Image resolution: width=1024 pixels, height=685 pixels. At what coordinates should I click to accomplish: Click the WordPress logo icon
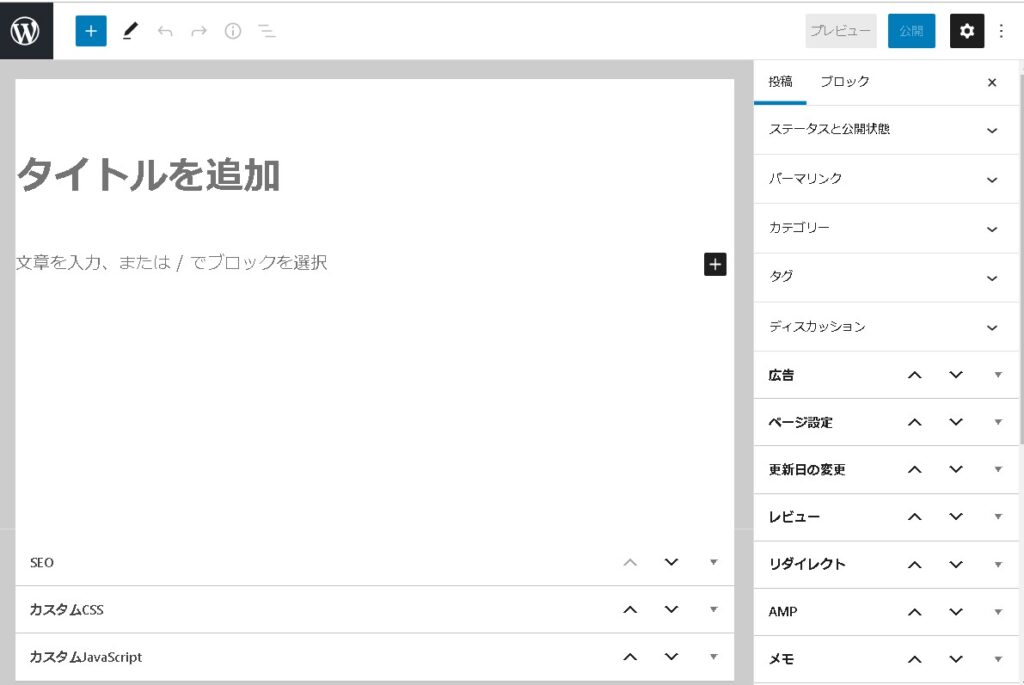(25, 31)
